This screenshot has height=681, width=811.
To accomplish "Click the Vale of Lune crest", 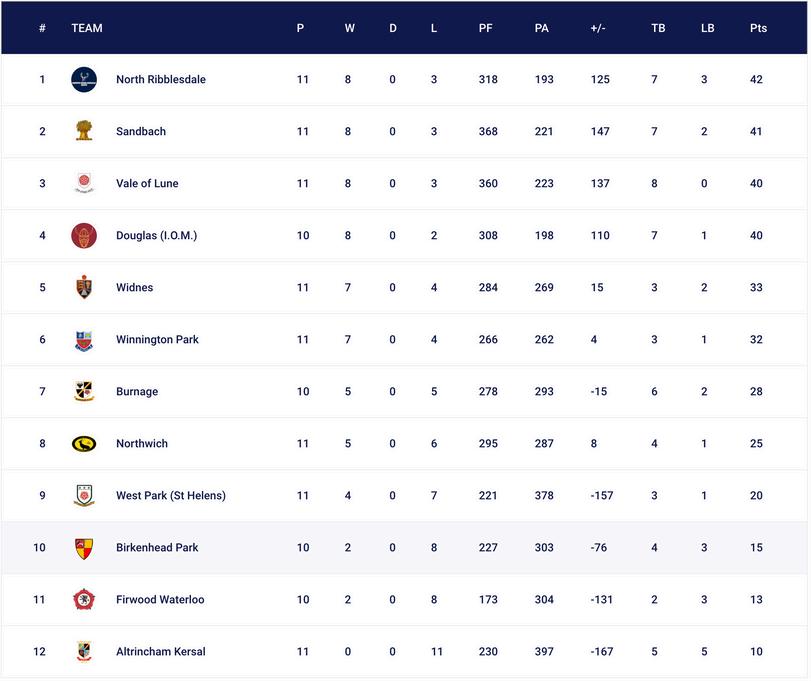I will click(x=84, y=183).
